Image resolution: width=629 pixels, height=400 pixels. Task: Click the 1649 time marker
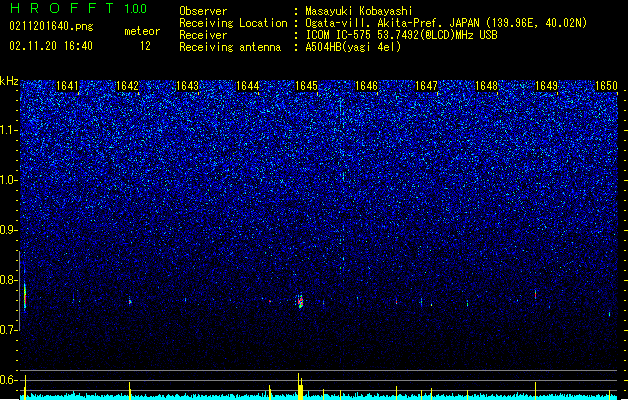coord(547,86)
